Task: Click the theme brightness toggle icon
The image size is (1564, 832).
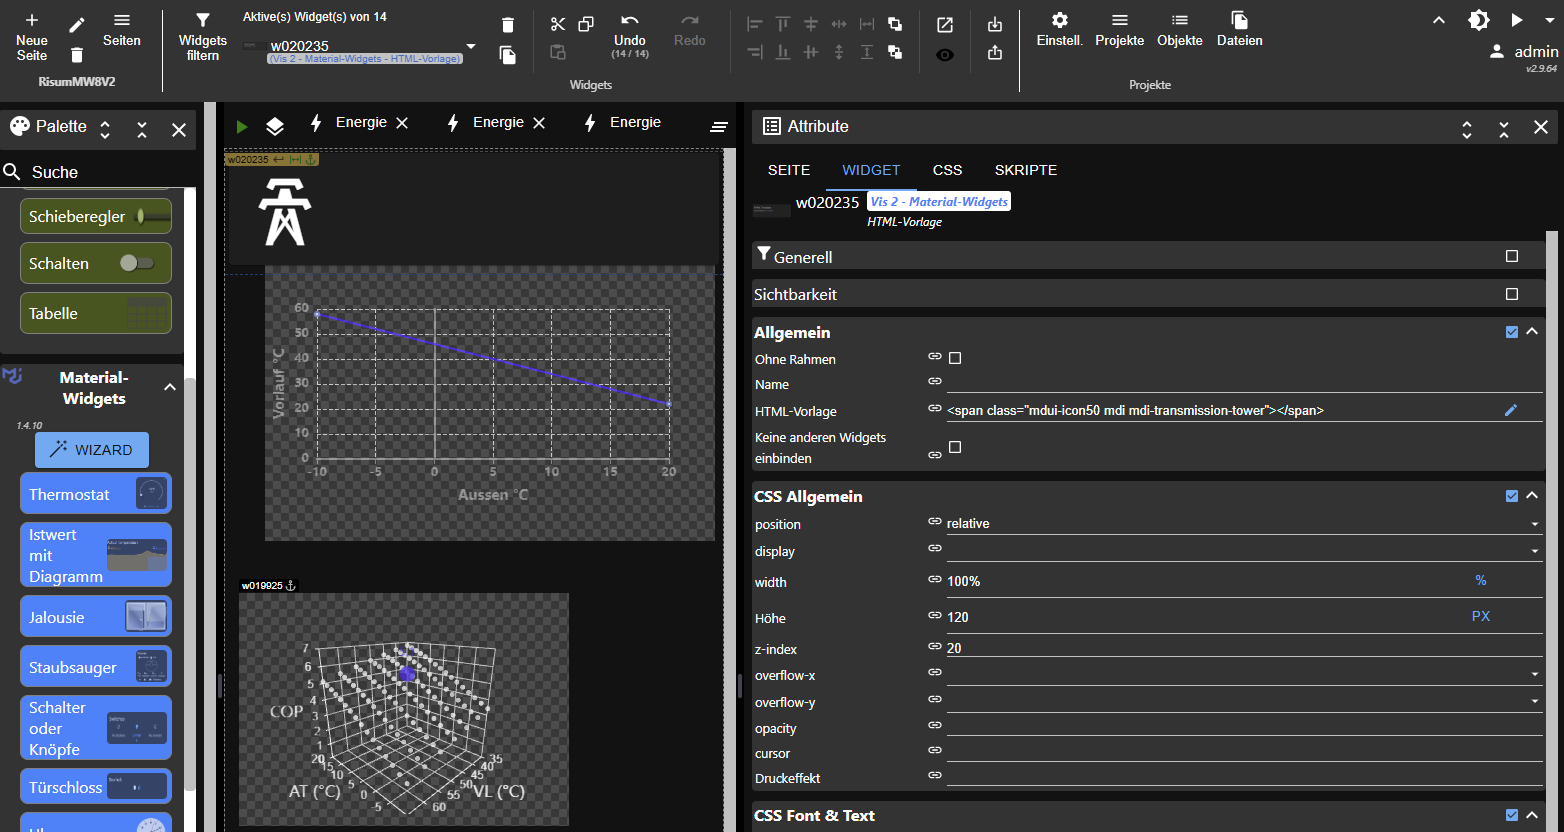Action: click(x=1478, y=21)
